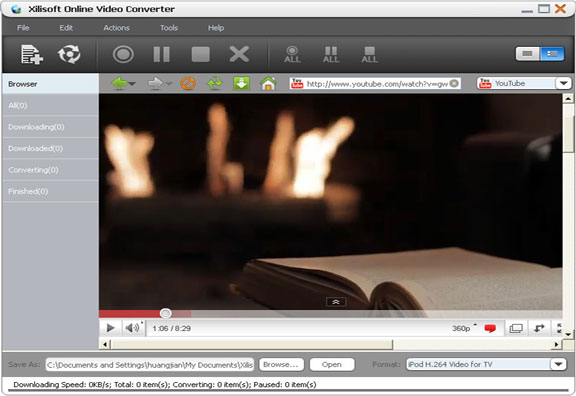Image resolution: width=576 pixels, height=396 pixels.
Task: Click the 1:06 / 8:29 time display
Action: tap(172, 328)
